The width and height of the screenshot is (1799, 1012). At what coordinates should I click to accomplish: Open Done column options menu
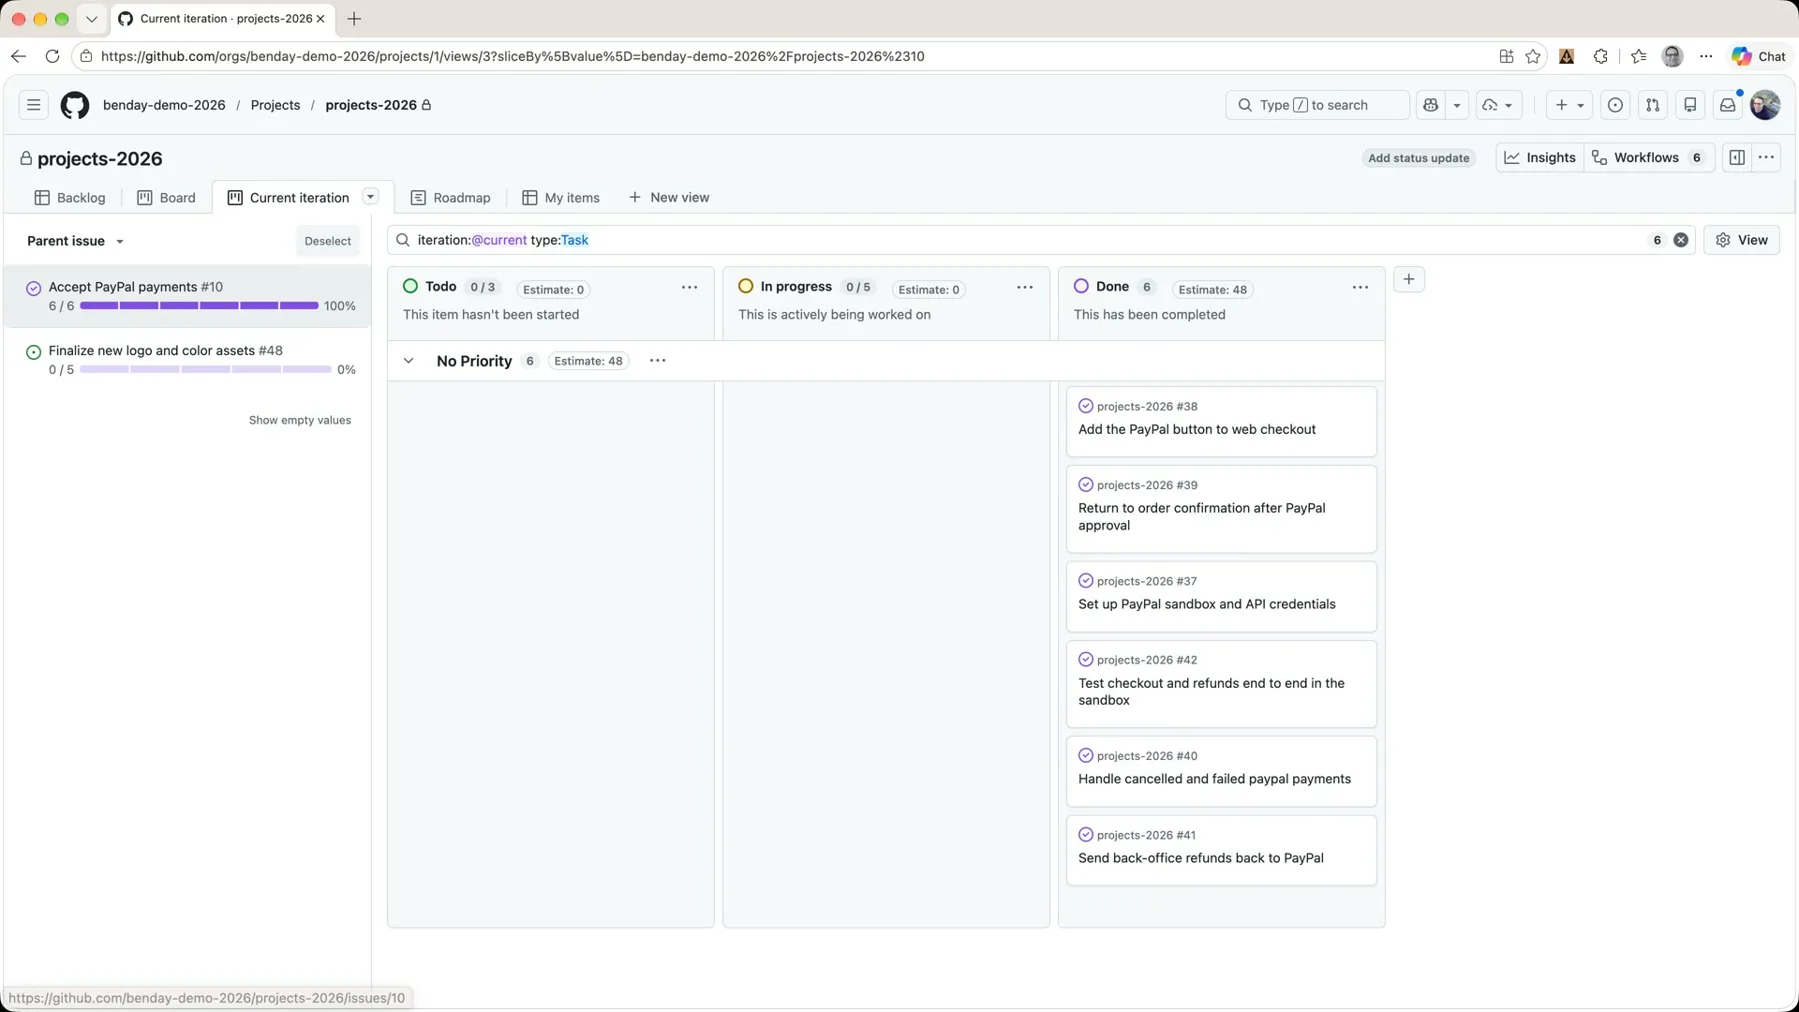pos(1360,287)
